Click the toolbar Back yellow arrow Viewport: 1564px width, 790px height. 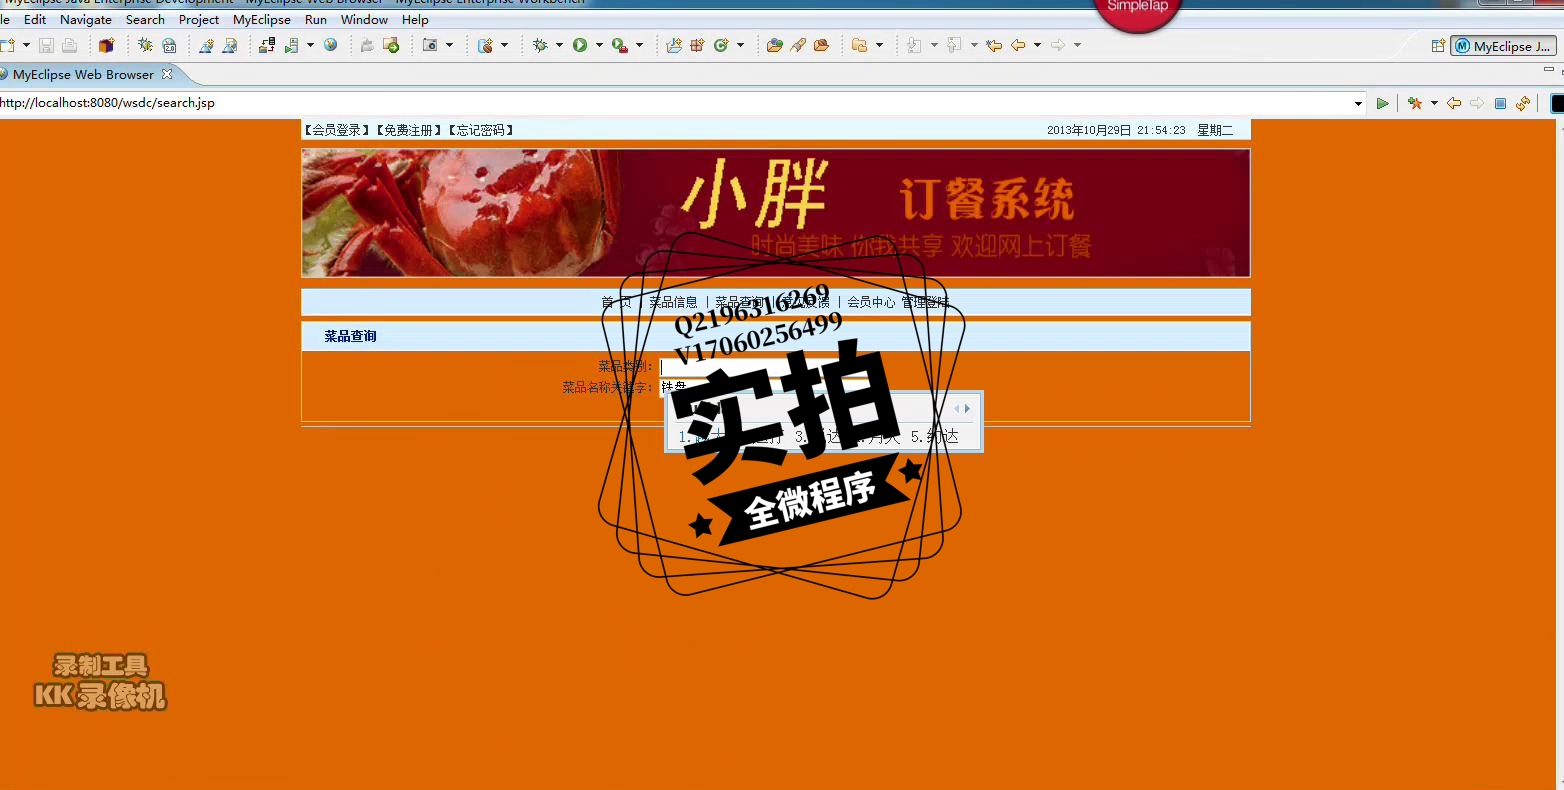click(1018, 45)
